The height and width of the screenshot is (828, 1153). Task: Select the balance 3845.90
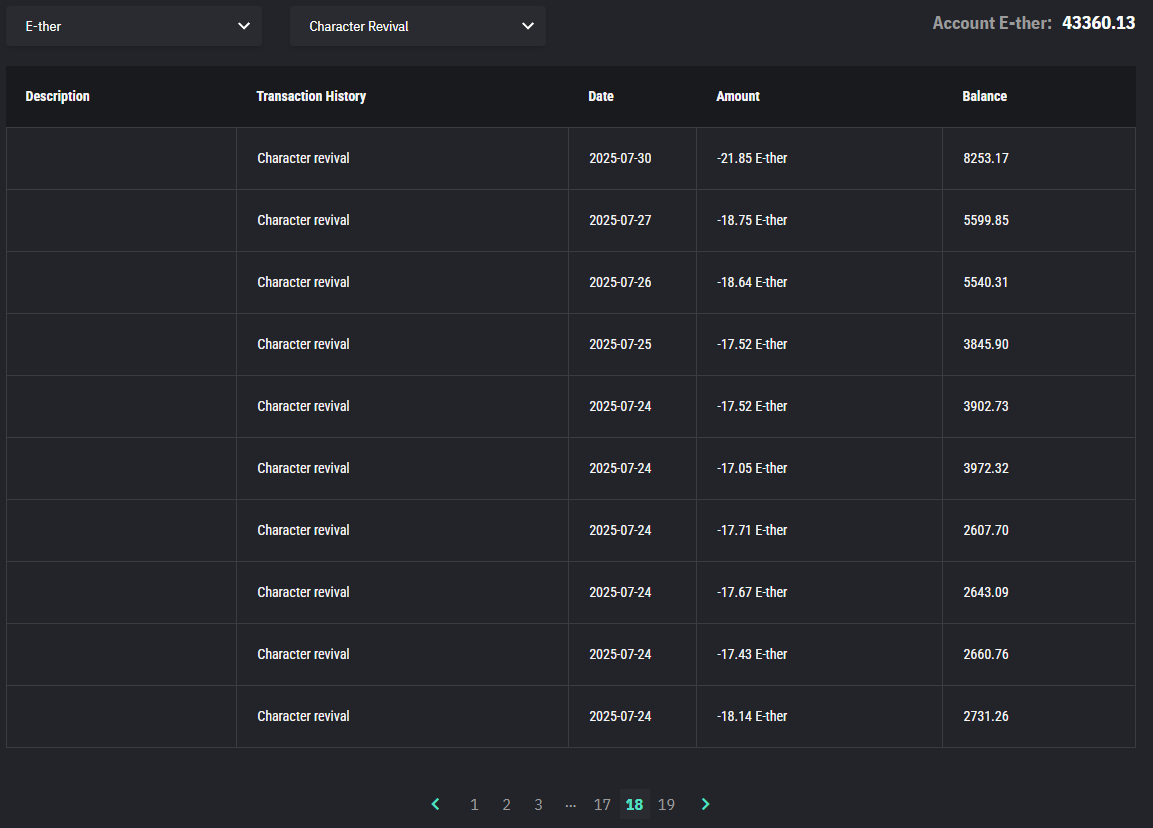(986, 344)
